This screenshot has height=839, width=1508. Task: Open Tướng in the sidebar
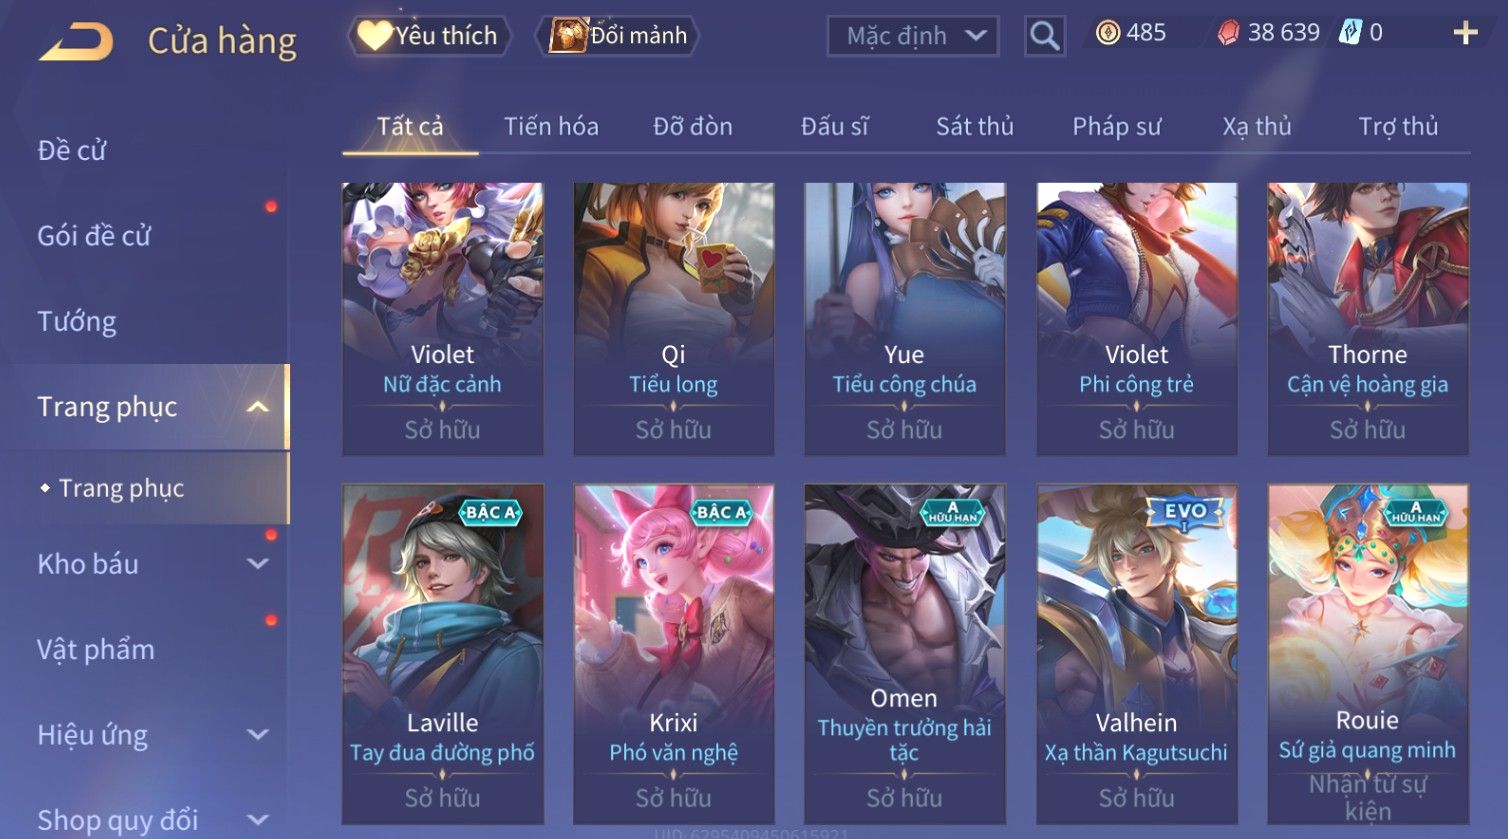(77, 322)
